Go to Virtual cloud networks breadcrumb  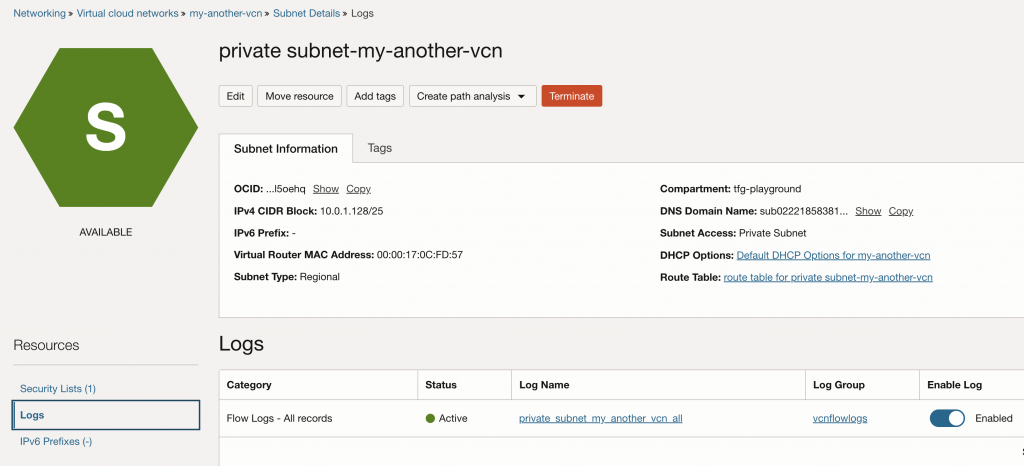[x=127, y=13]
